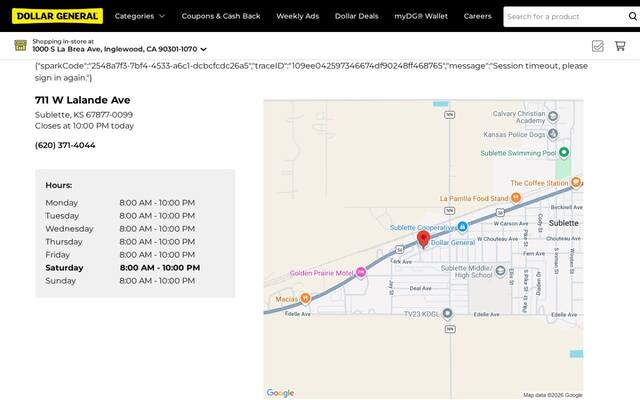Click the Session timeout error message
The image size is (640, 400).
click(x=311, y=71)
